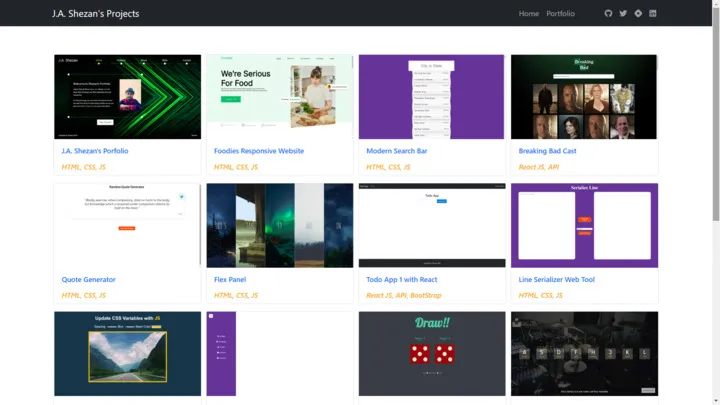Click the Breaking Bad cast photos thumbnail
Image resolution: width=720 pixels, height=405 pixels.
584,97
